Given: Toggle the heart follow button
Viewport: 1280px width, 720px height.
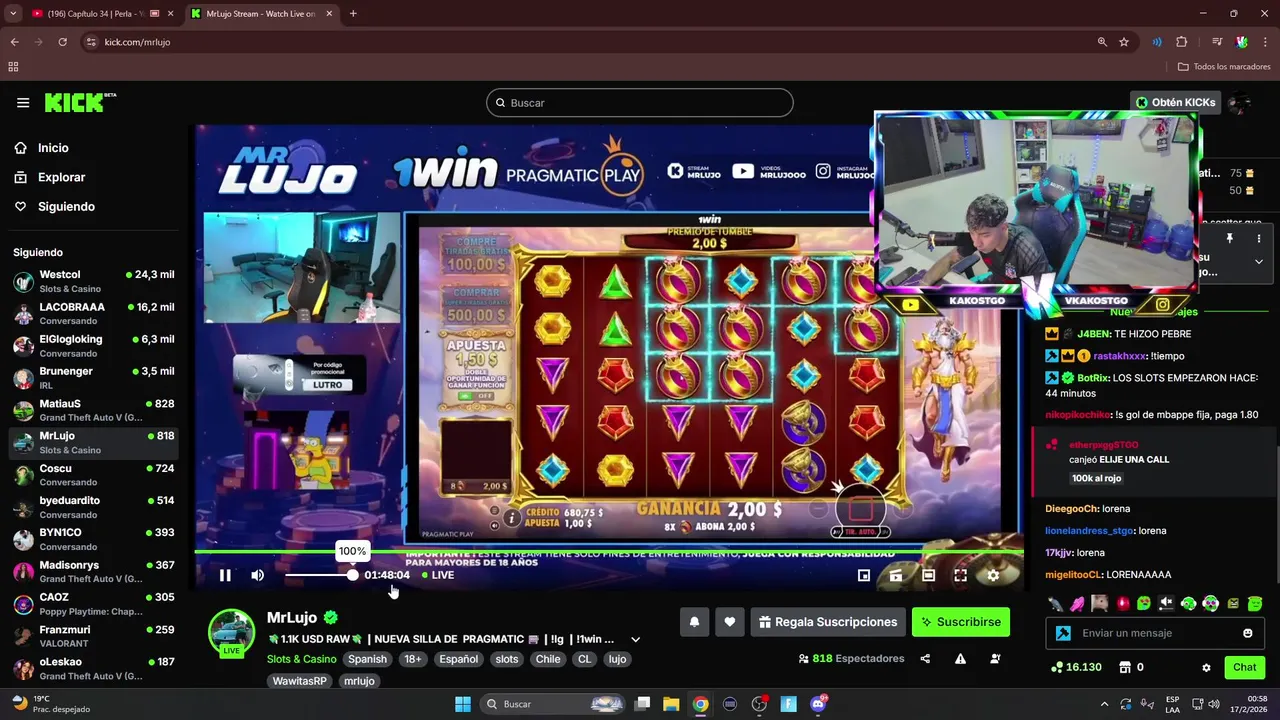Looking at the screenshot, I should tap(730, 622).
